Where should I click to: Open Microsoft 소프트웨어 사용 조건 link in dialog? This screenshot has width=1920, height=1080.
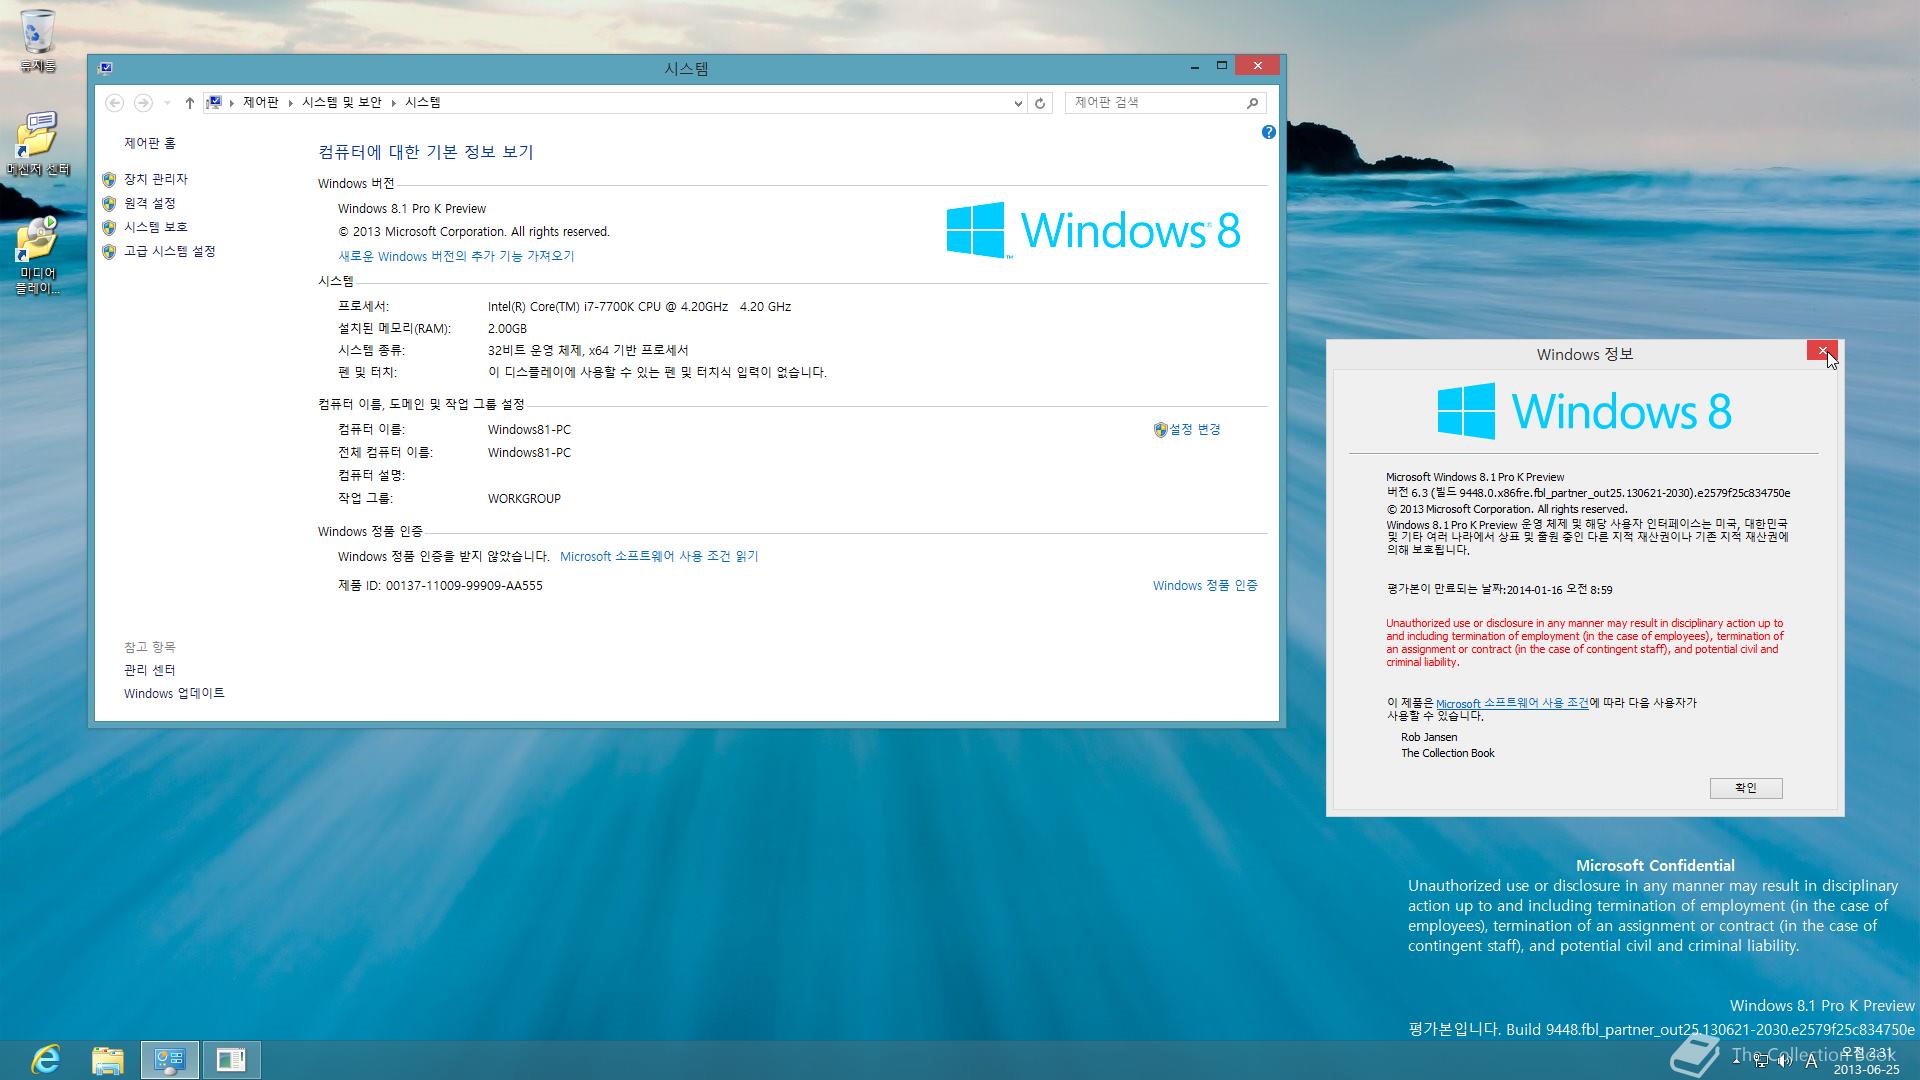(x=1512, y=703)
